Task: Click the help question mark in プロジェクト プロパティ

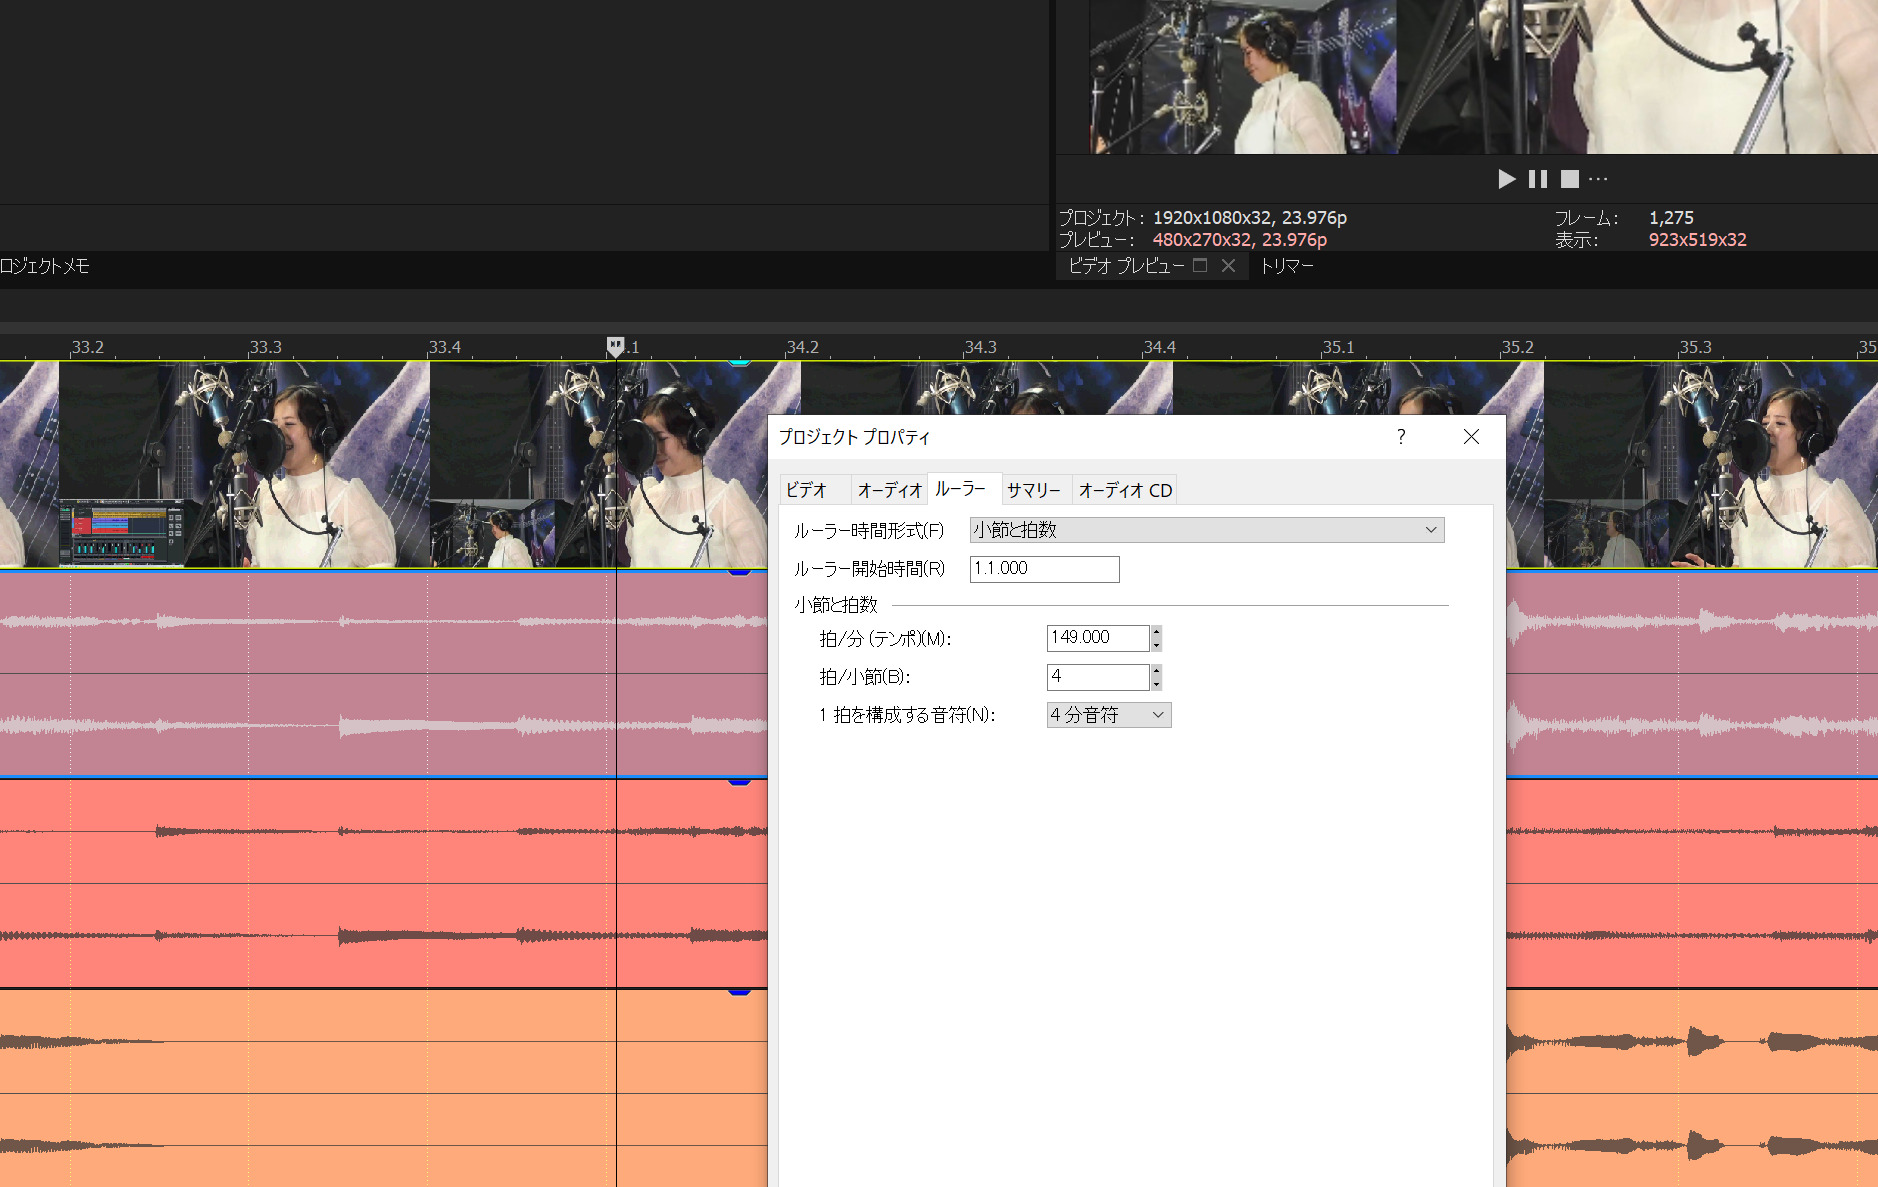Action: [x=1401, y=437]
